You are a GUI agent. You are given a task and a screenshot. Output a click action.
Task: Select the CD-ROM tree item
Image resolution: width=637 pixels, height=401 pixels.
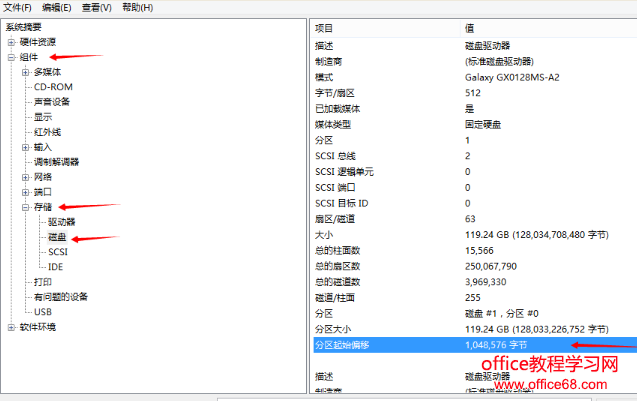pos(53,87)
